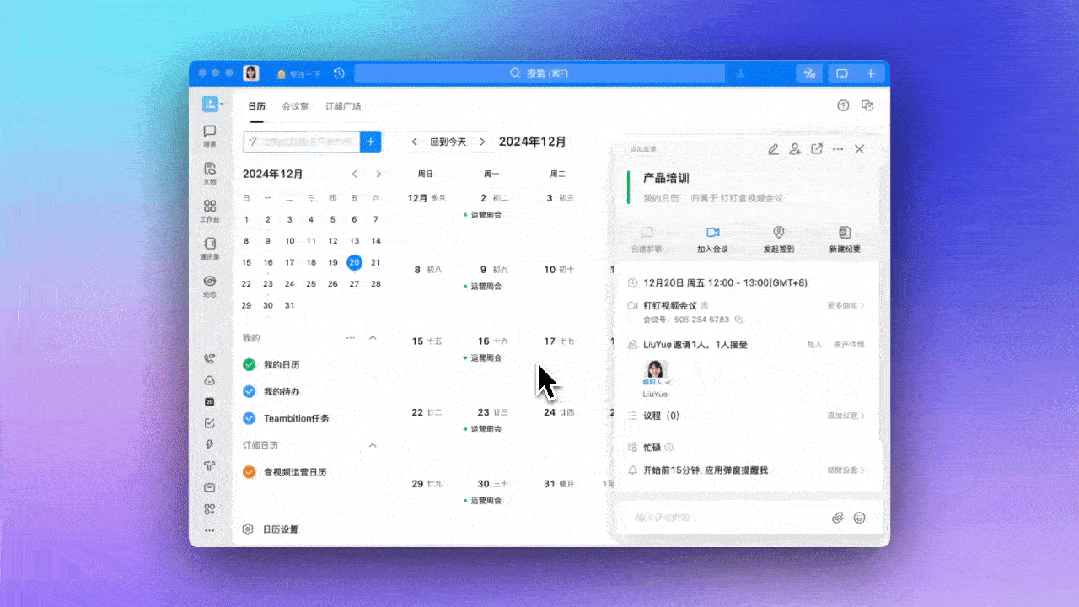Image resolution: width=1079 pixels, height=607 pixels.
Task: Click the blue plus create event button
Action: click(370, 142)
